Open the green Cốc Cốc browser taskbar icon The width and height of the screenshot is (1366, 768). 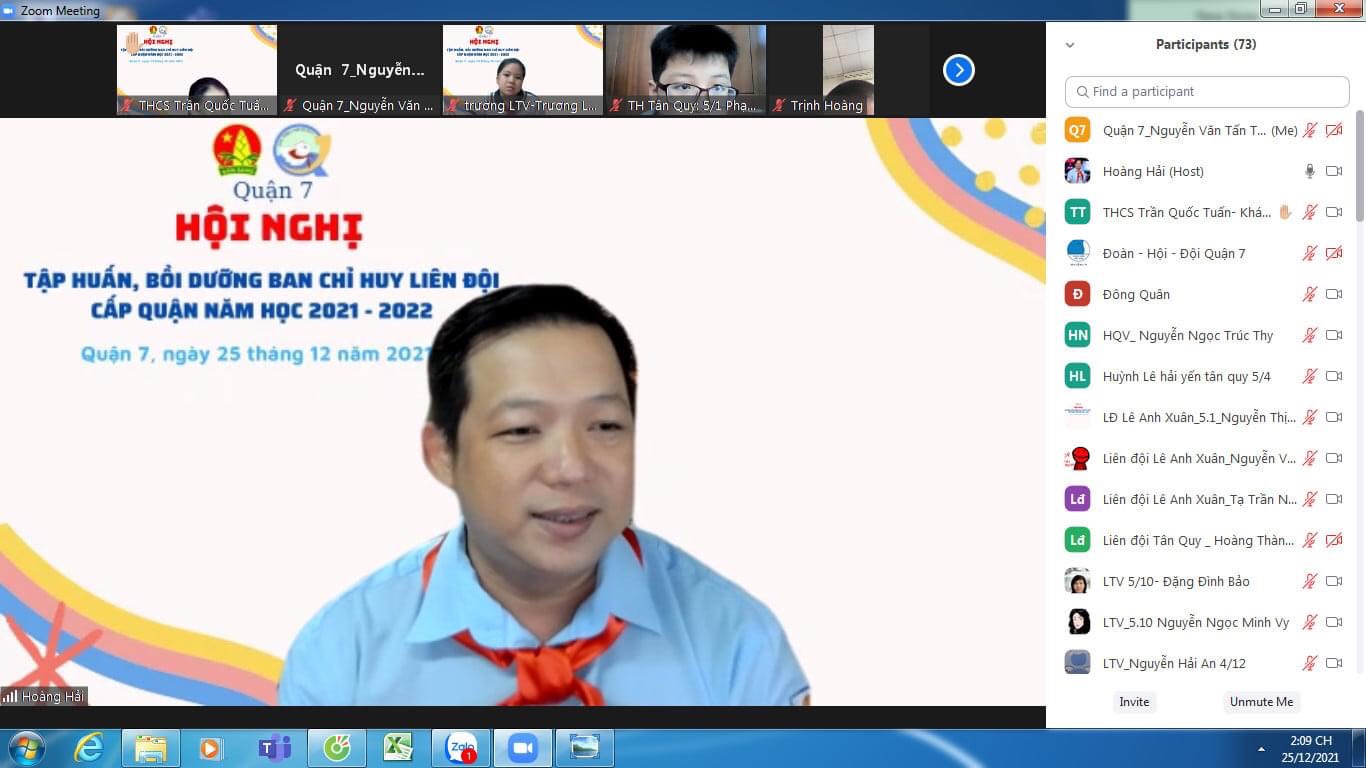pyautogui.click(x=337, y=748)
